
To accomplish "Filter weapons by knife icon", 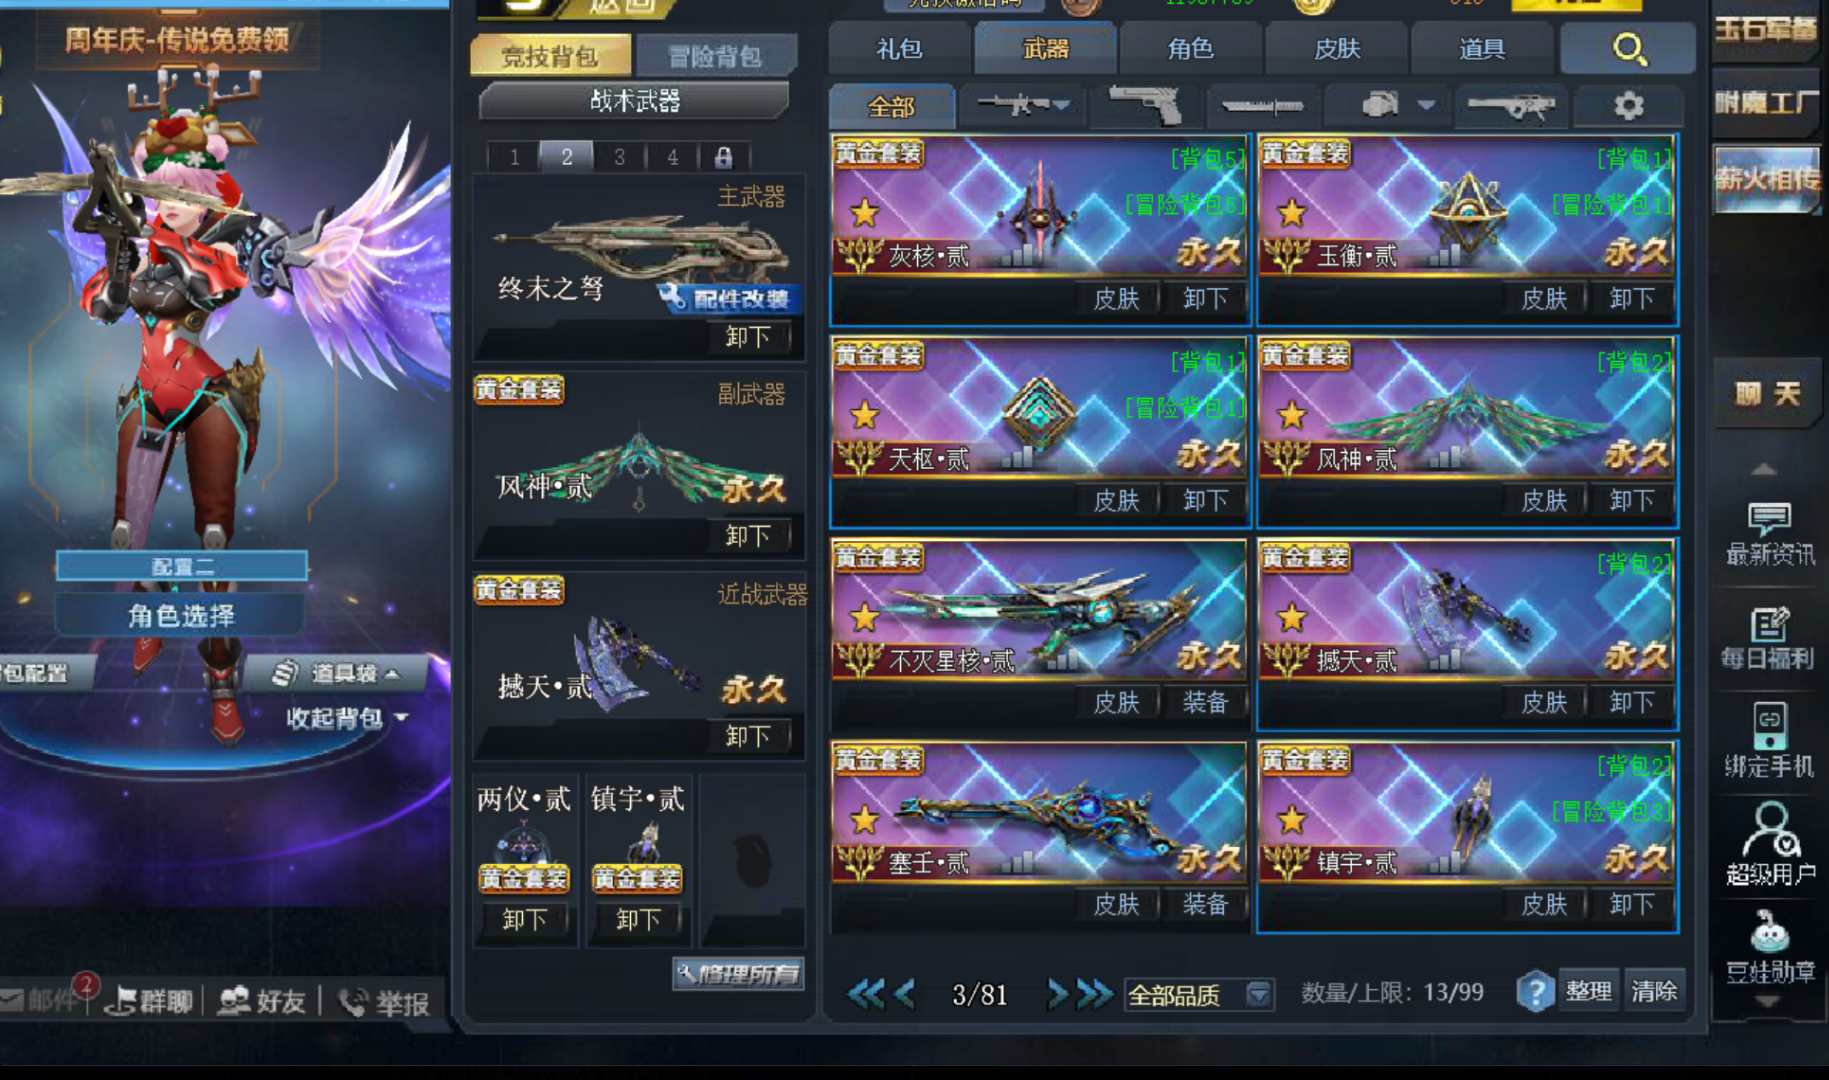I will (1262, 105).
